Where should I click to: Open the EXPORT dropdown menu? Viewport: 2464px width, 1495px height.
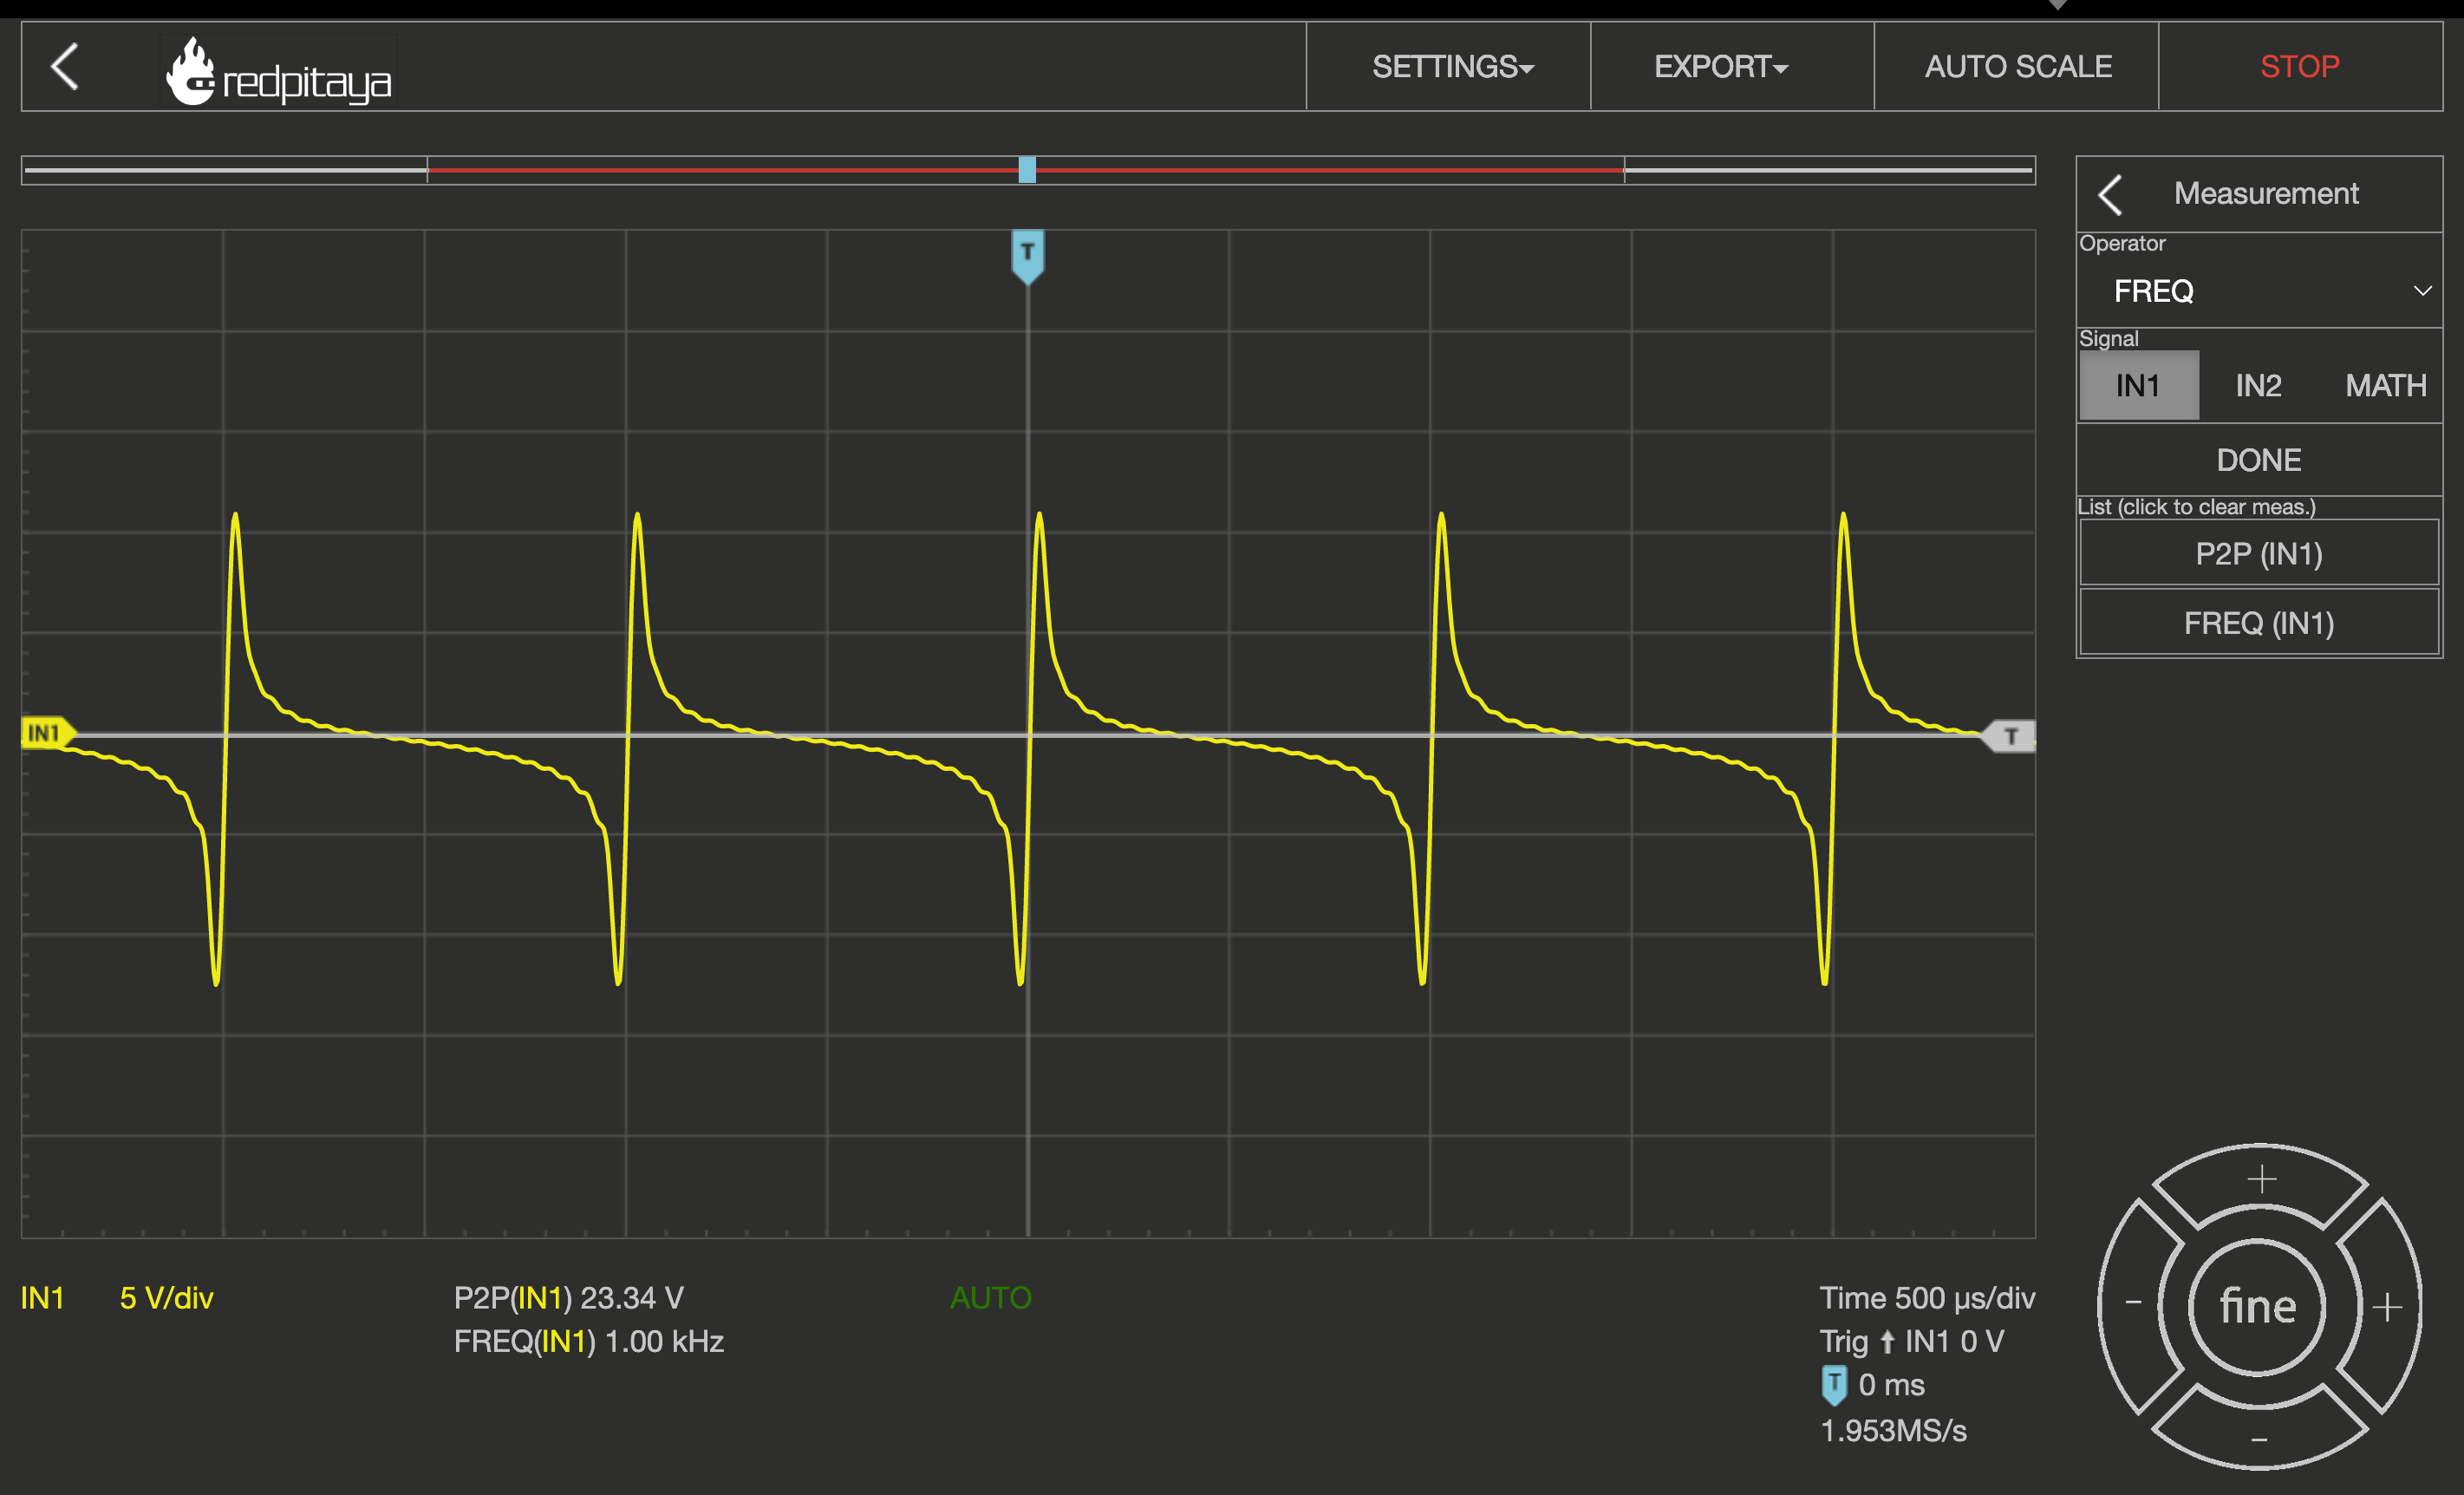[x=1732, y=67]
